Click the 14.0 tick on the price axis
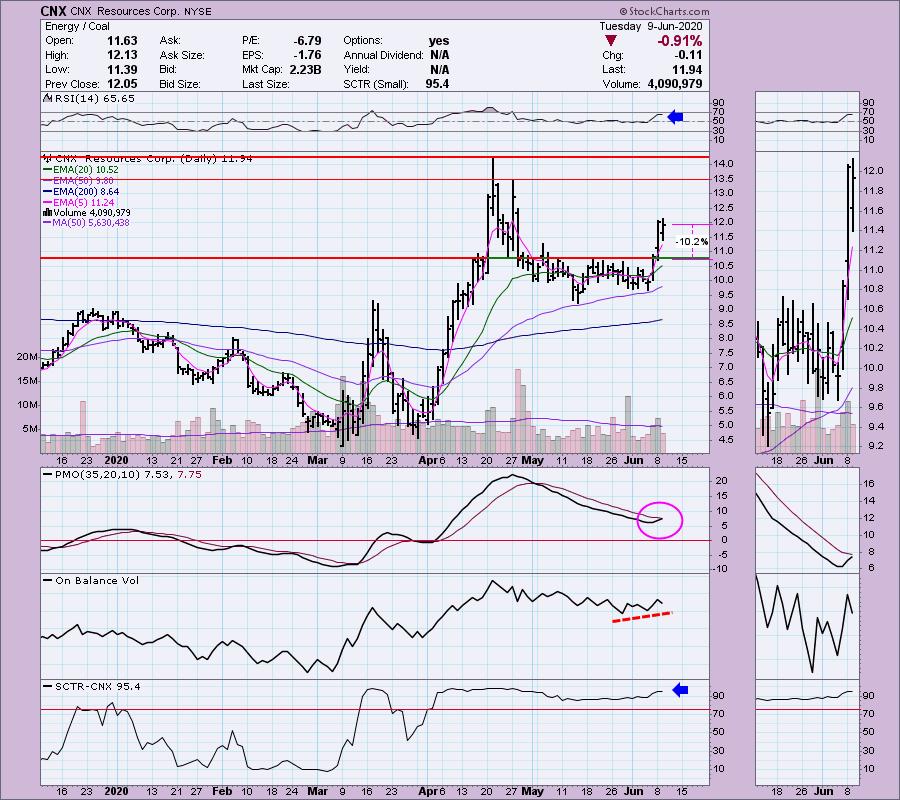 724,164
